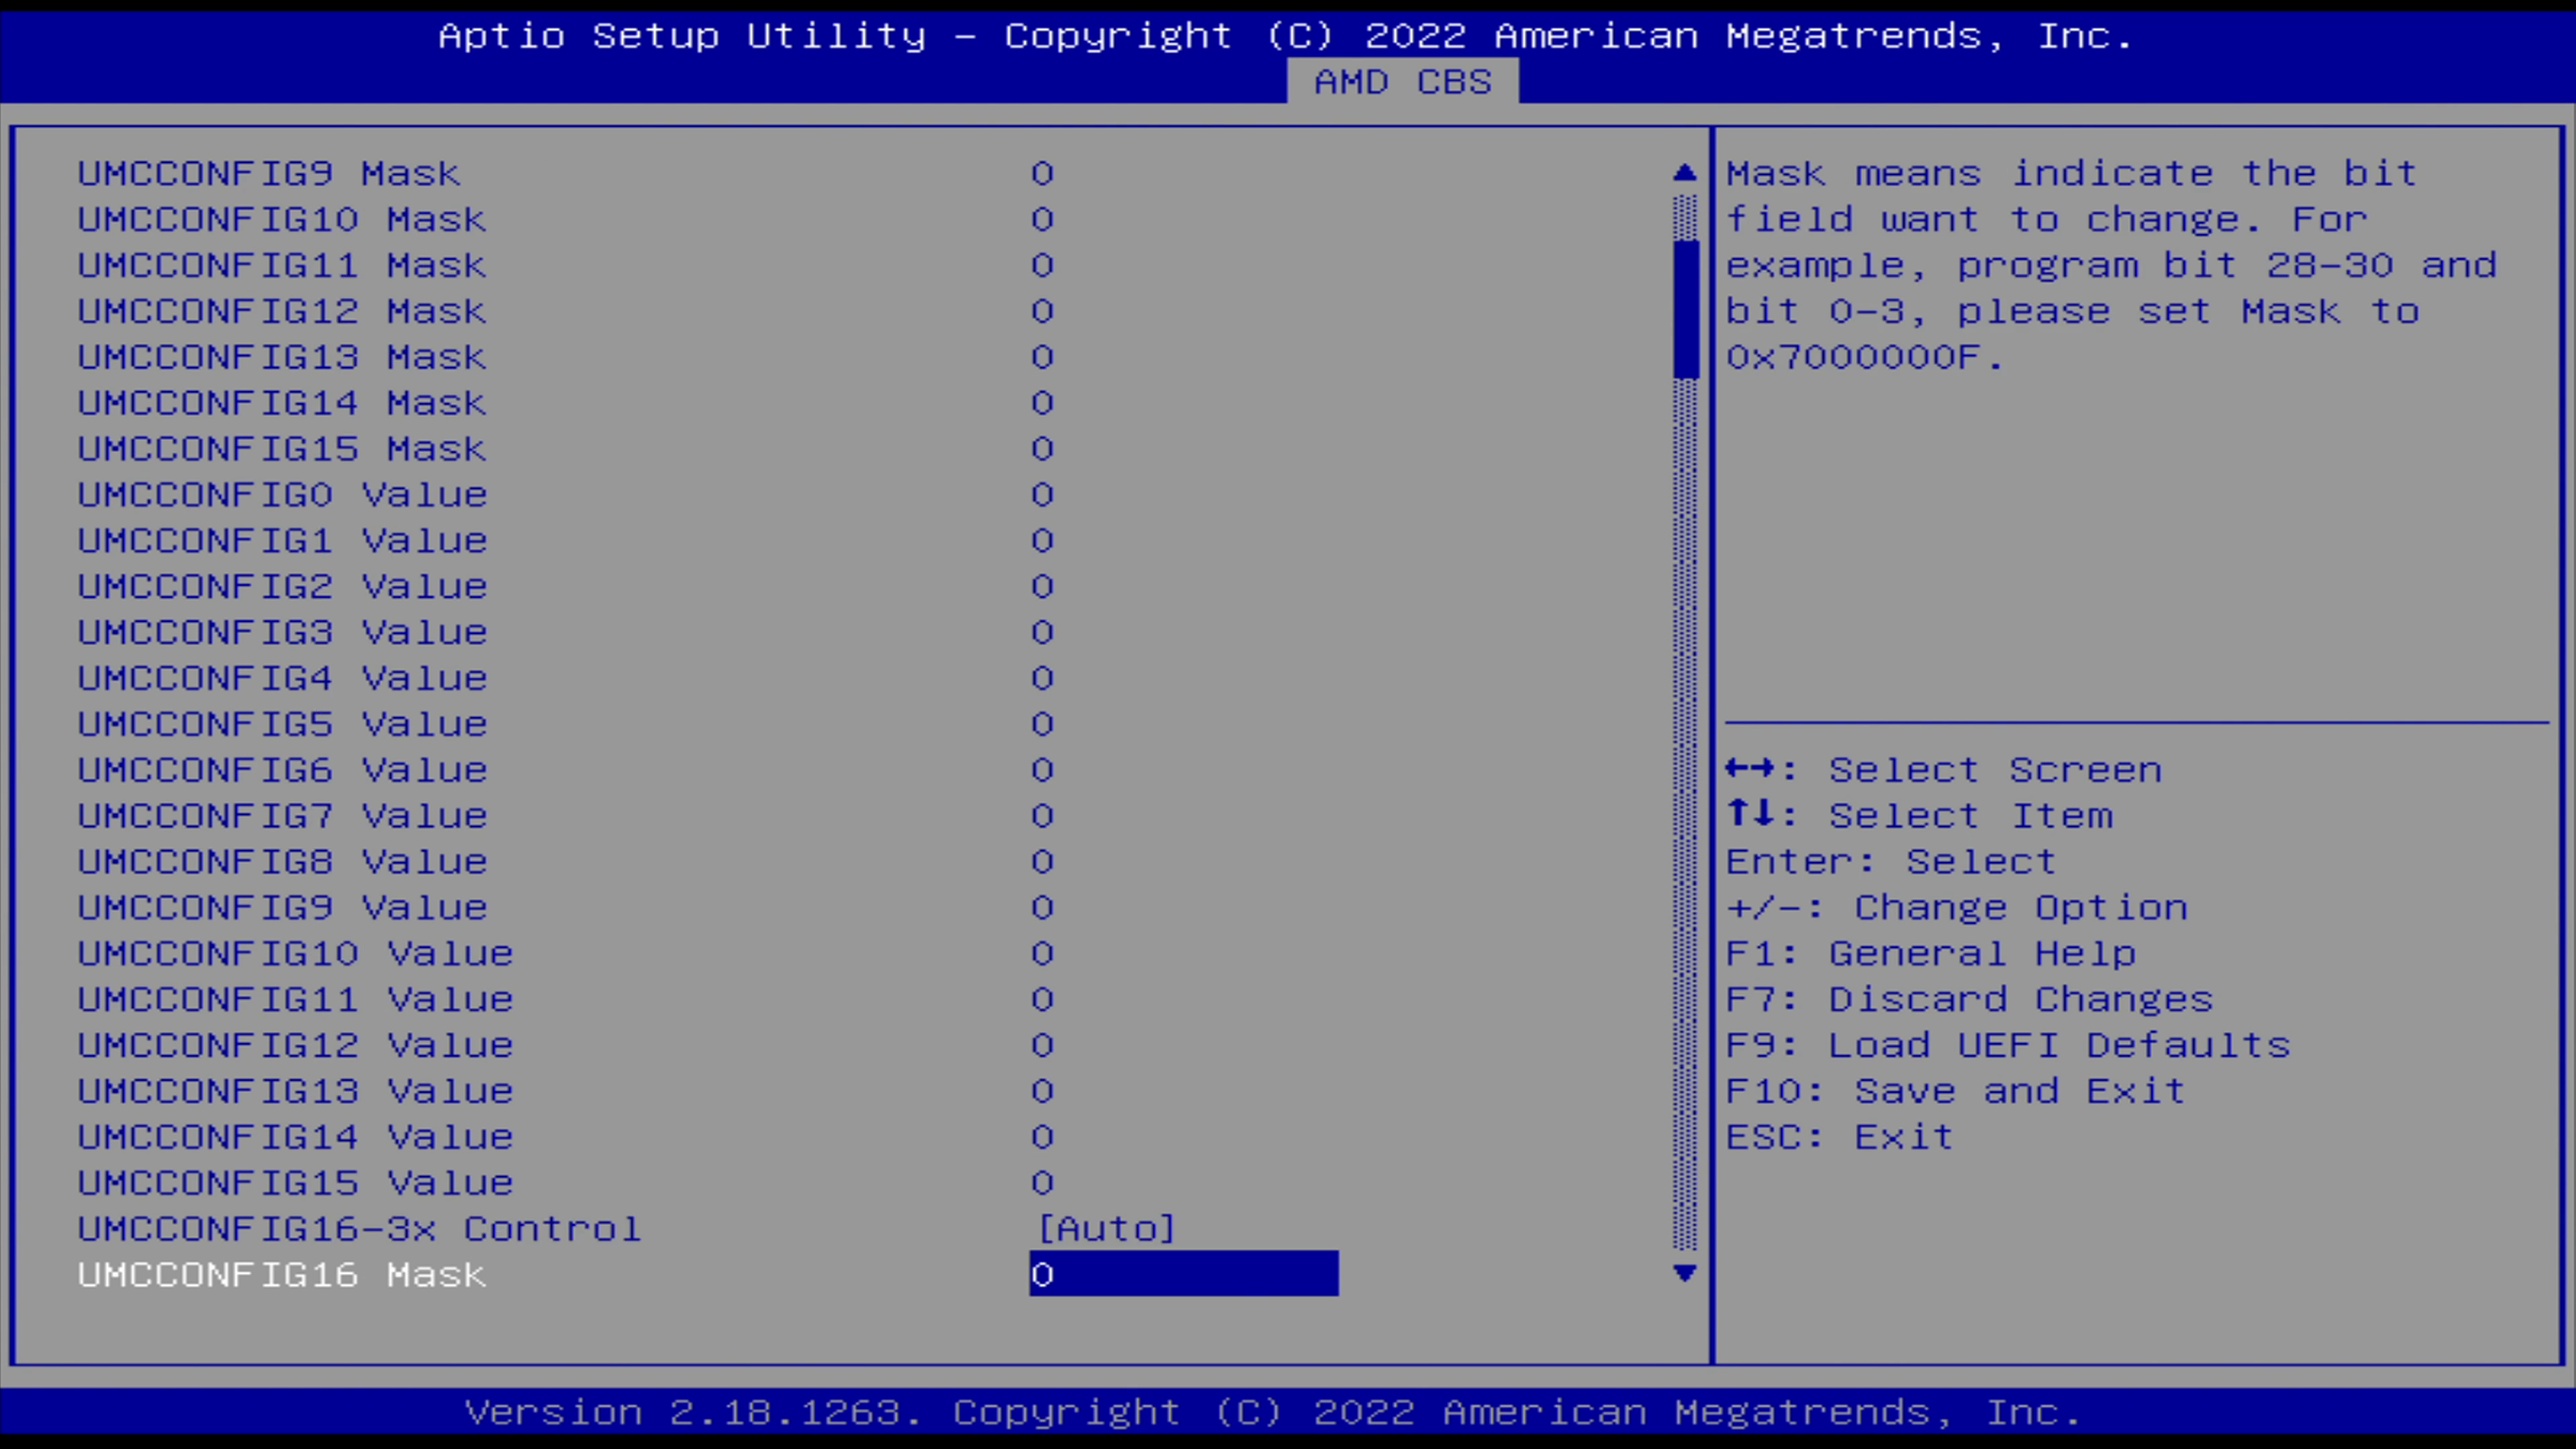Click the value of UMCCONFIG0 Value
The height and width of the screenshot is (1449, 2576).
click(x=1042, y=494)
